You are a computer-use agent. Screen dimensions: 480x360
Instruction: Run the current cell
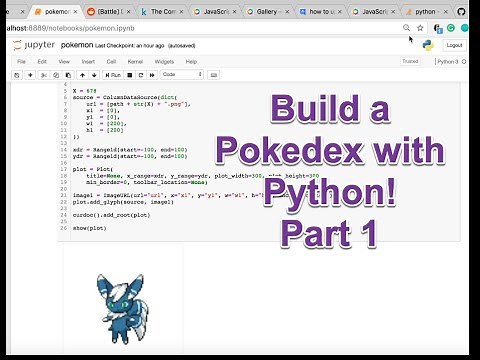[113, 75]
